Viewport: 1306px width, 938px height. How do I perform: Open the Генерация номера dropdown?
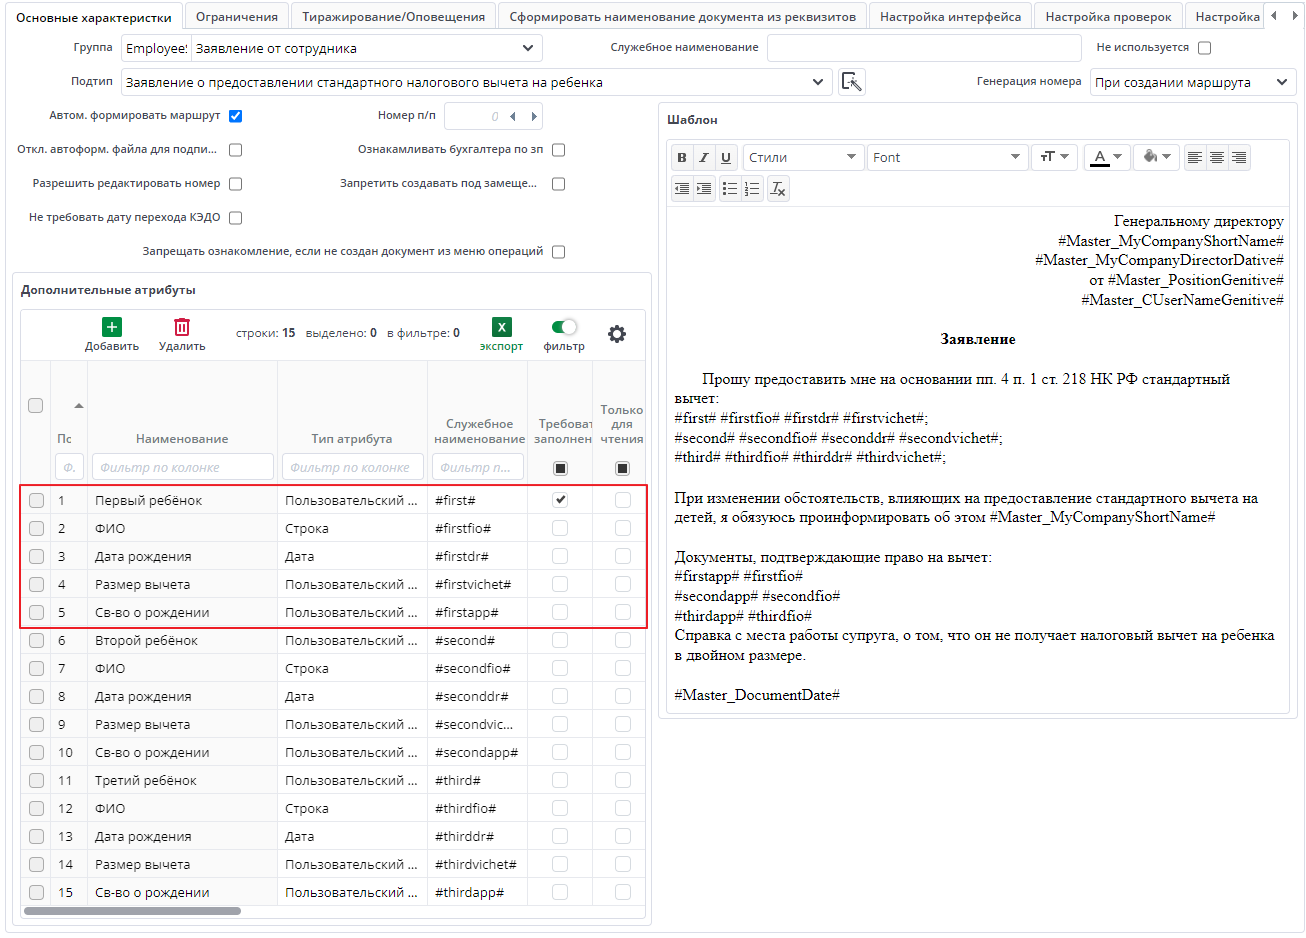1281,82
